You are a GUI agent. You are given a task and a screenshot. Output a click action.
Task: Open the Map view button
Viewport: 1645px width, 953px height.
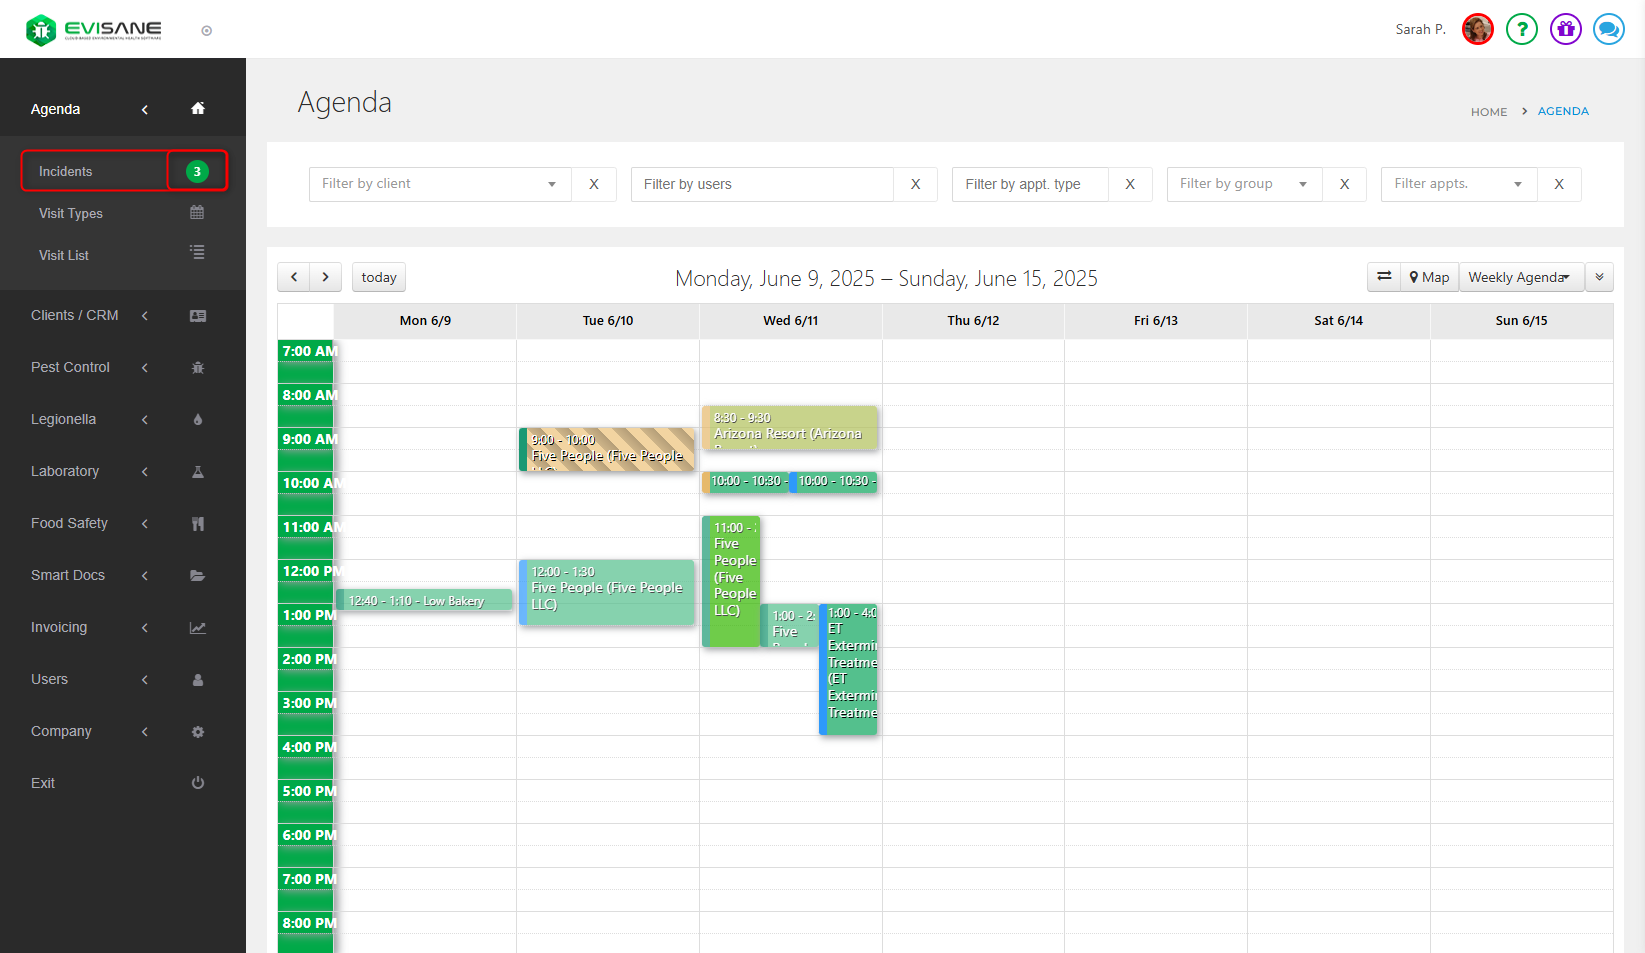pos(1430,277)
